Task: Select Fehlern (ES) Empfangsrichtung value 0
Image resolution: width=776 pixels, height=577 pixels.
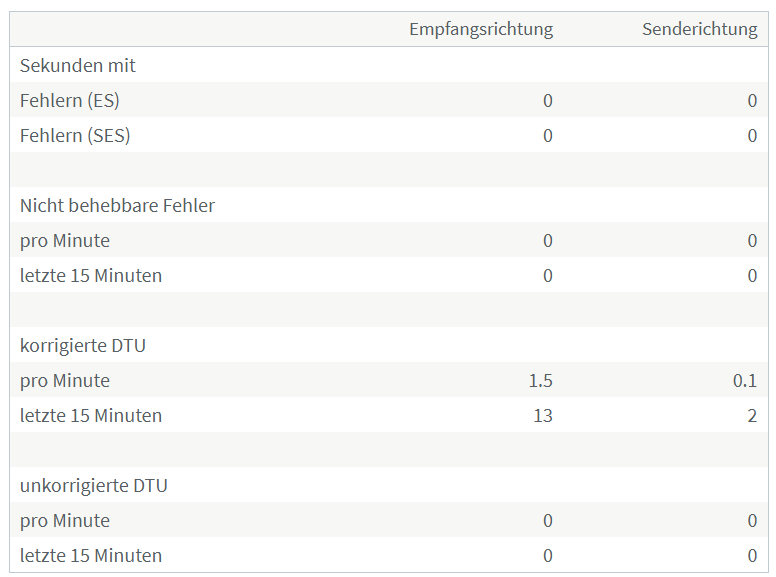Action: click(547, 100)
